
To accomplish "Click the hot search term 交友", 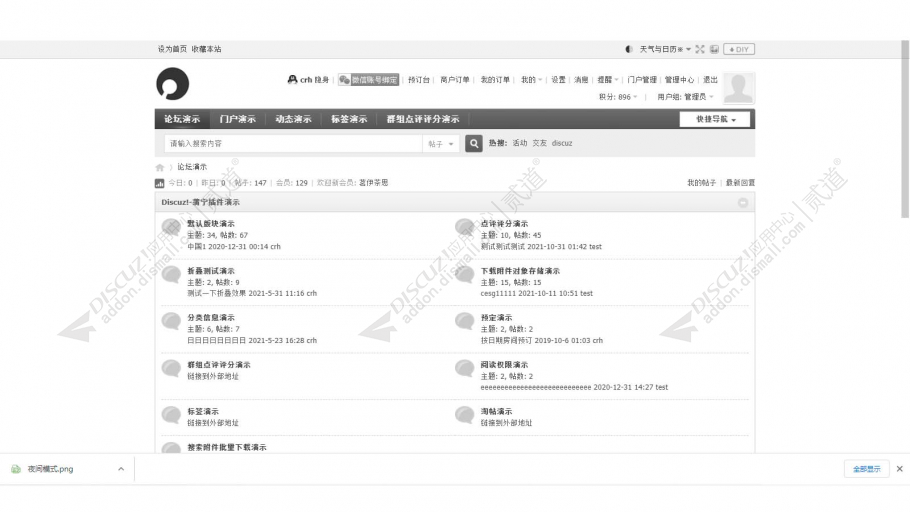I will tap(540, 143).
